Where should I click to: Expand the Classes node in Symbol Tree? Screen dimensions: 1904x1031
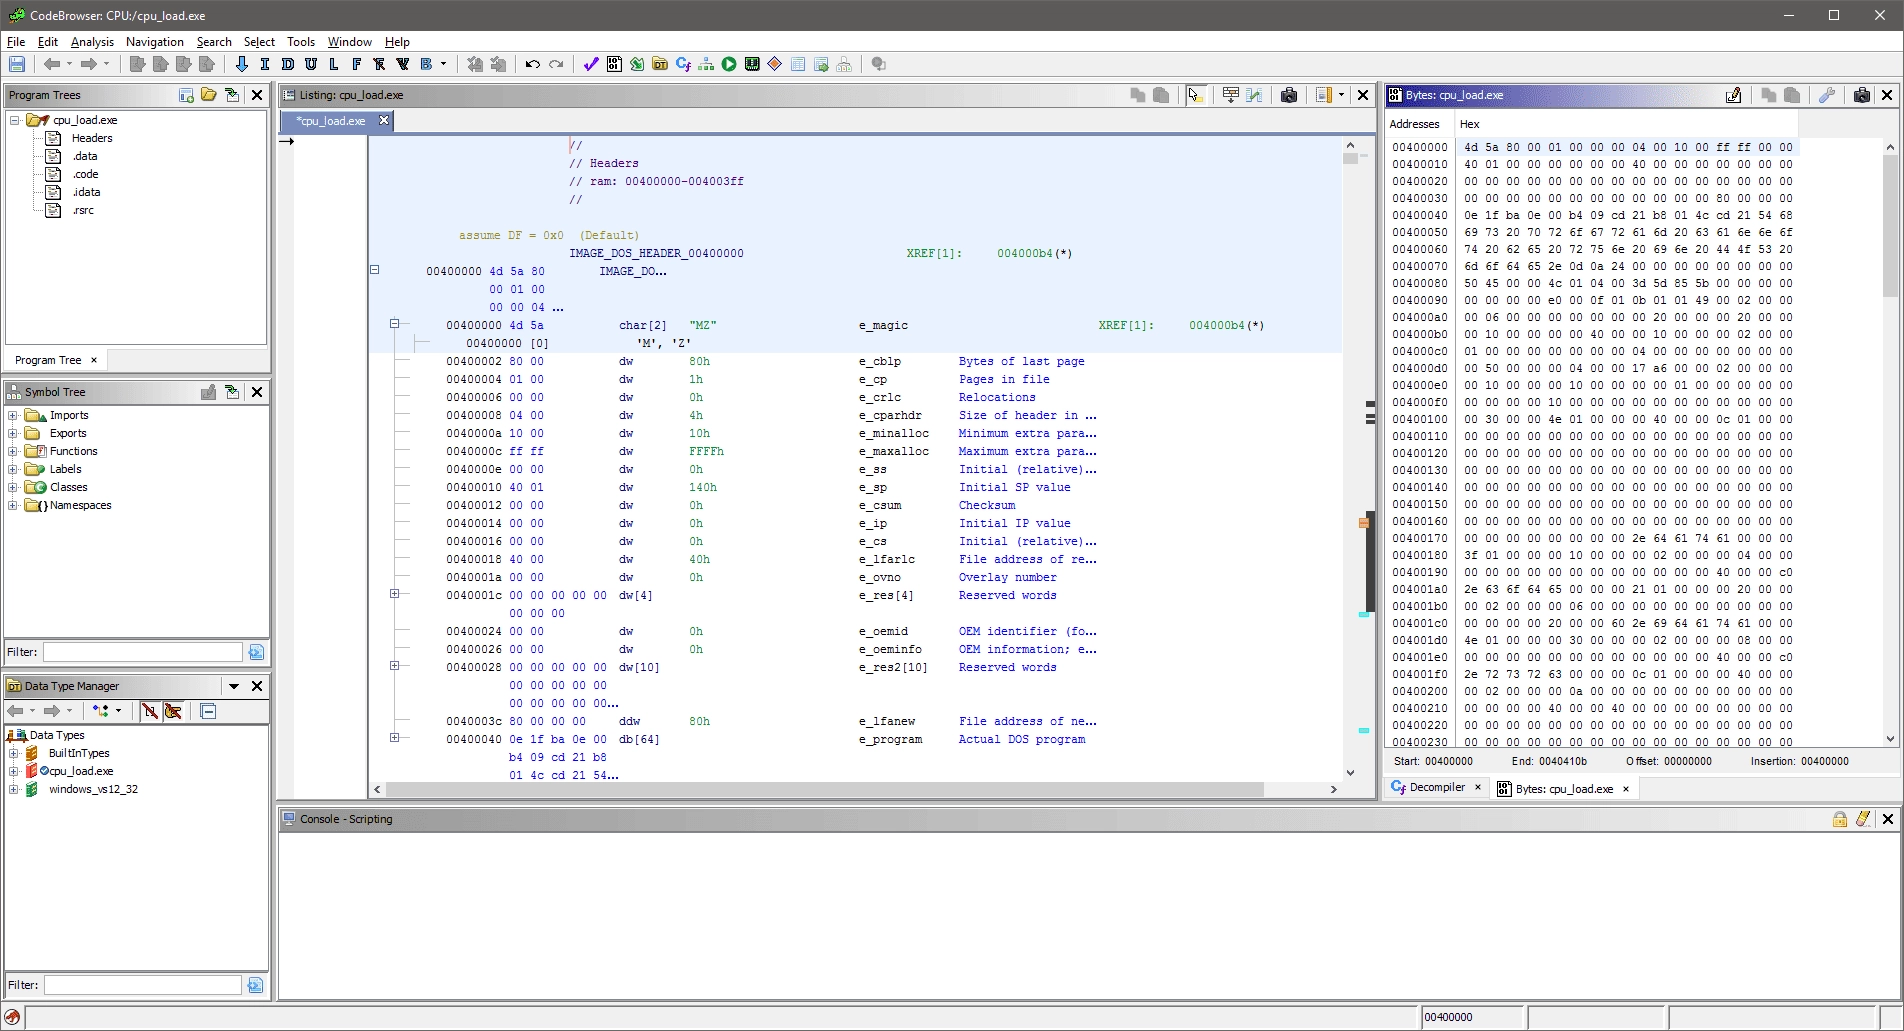tap(13, 487)
